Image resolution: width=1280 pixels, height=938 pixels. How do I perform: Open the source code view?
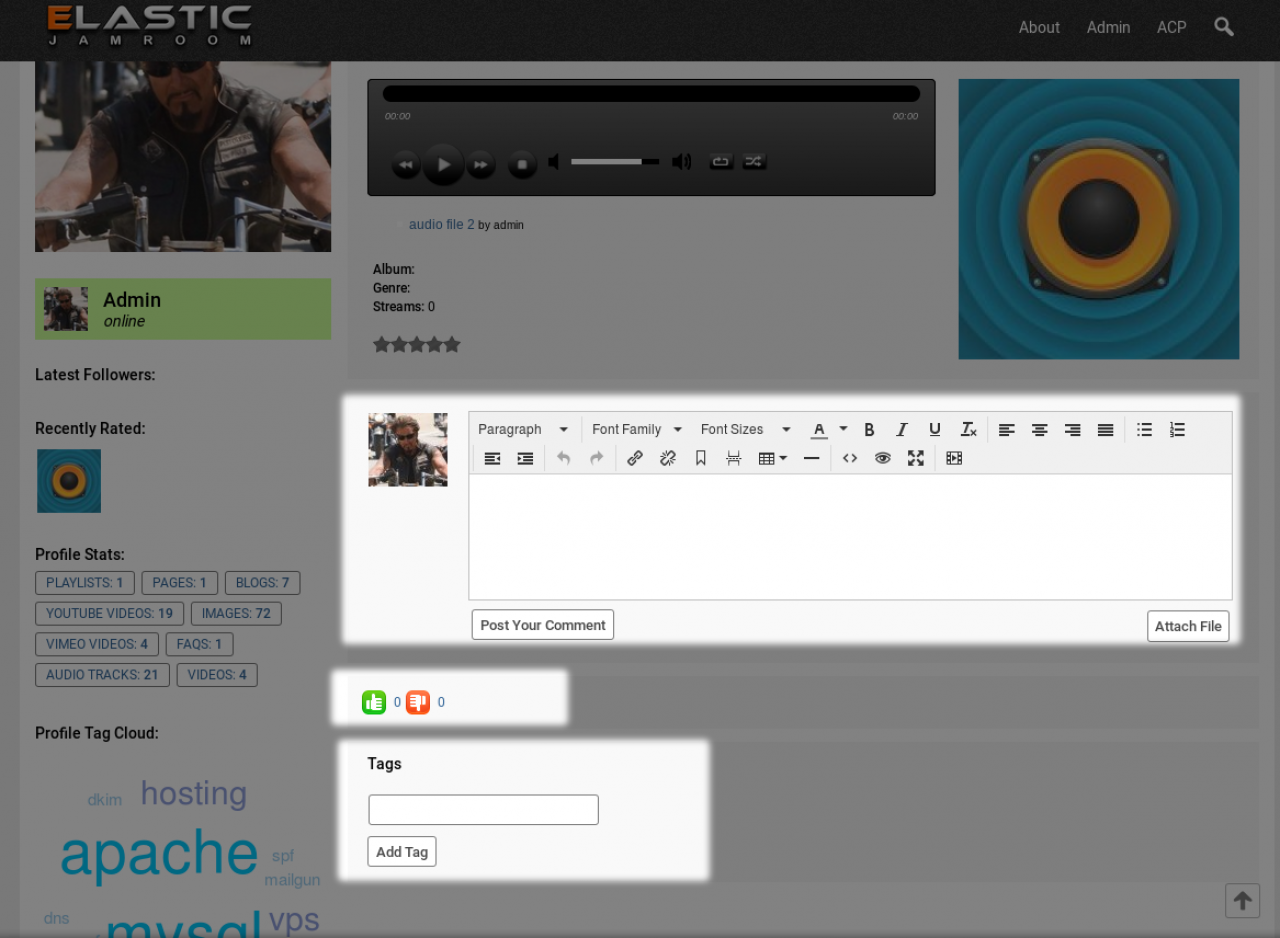coord(850,459)
